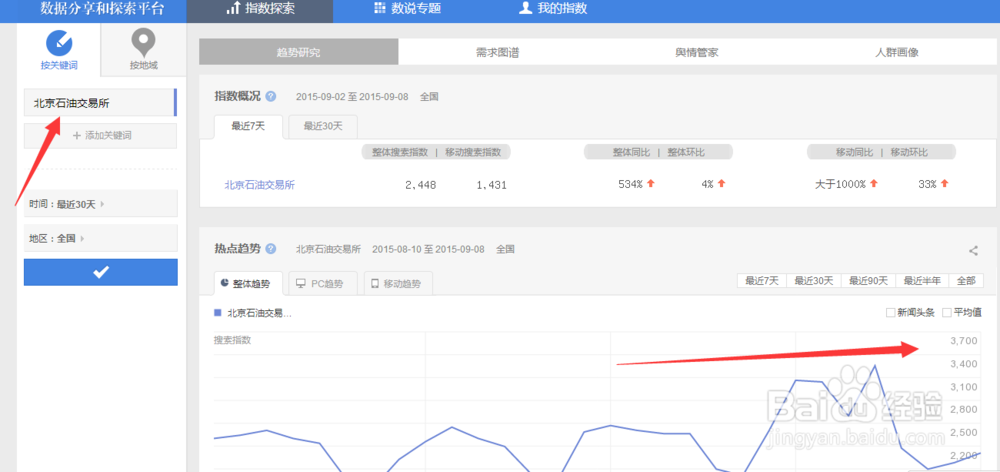Click the 按关键词 keyword icon

coord(59,43)
